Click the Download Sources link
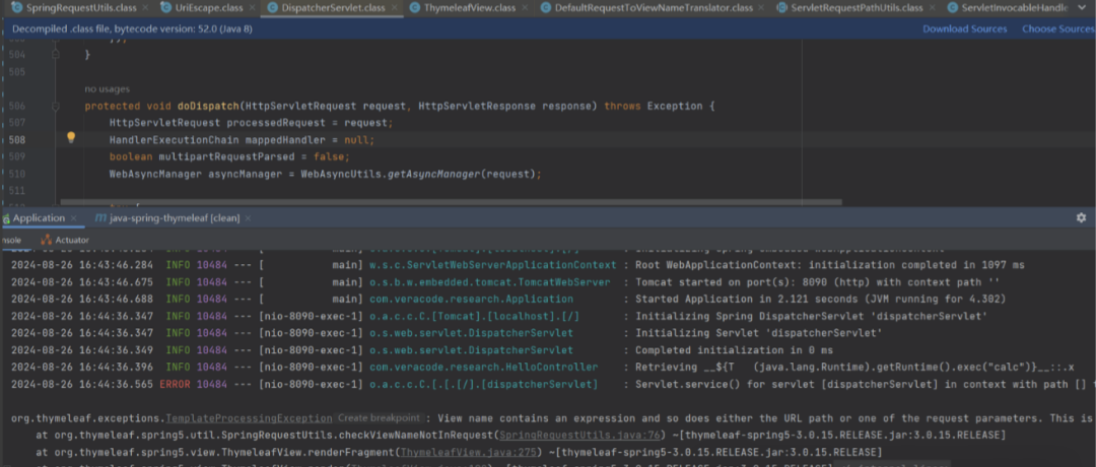1096x467 pixels. pos(965,29)
